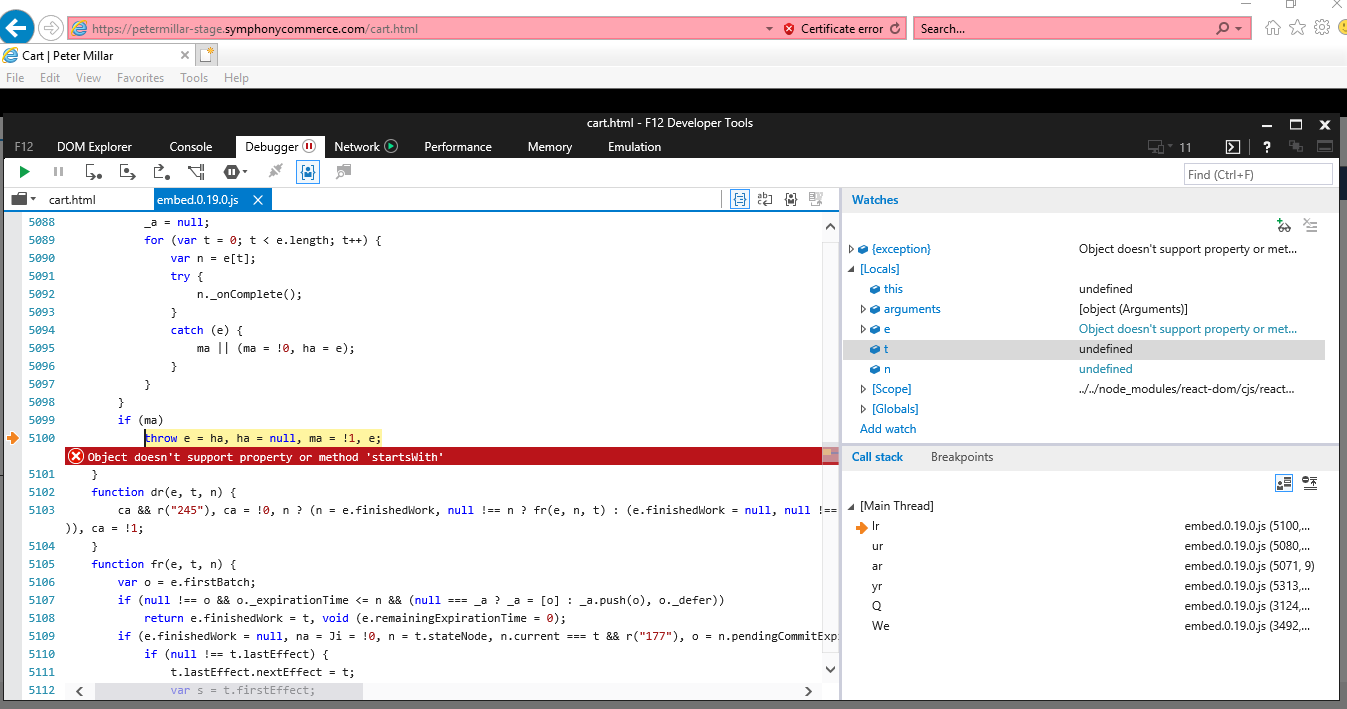The height and width of the screenshot is (709, 1347).
Task: Open the console panel toggle icon
Action: (1233, 147)
